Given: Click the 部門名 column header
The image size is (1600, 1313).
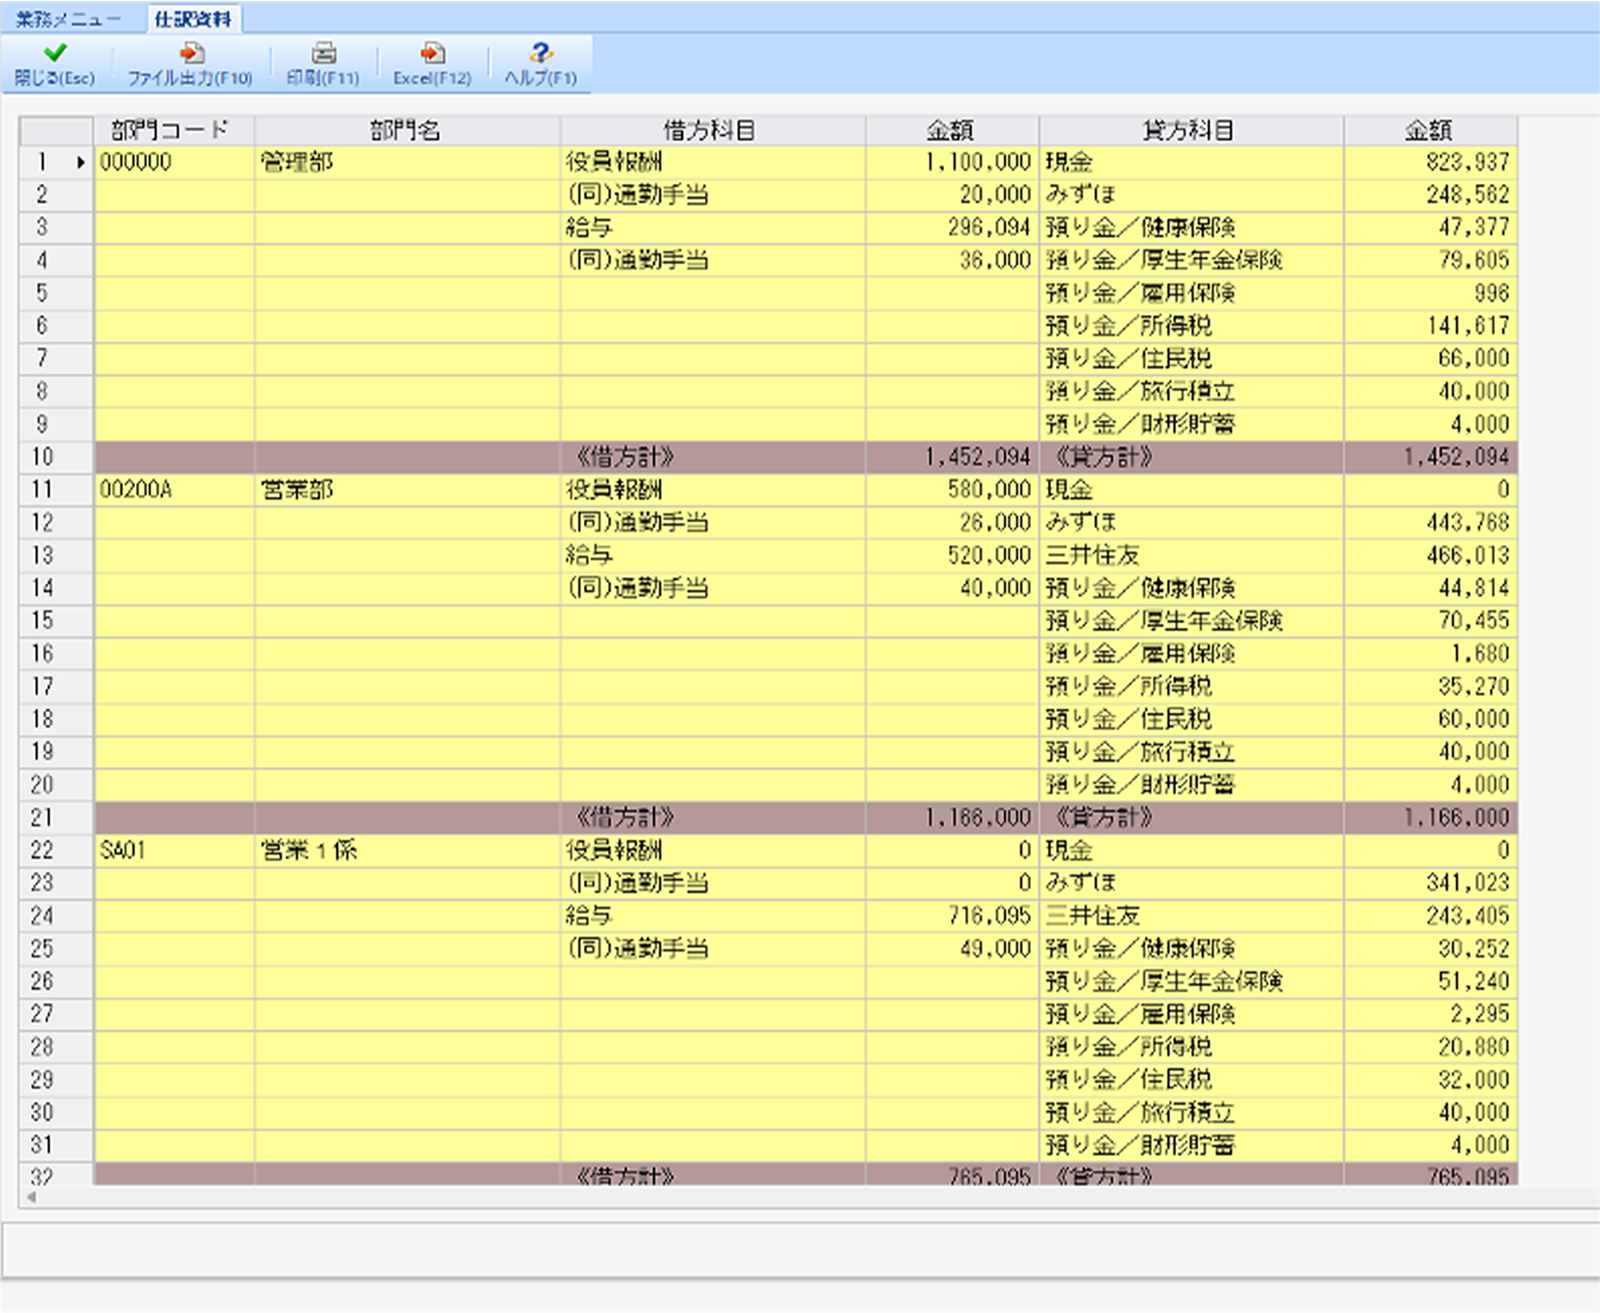Looking at the screenshot, I should (406, 130).
